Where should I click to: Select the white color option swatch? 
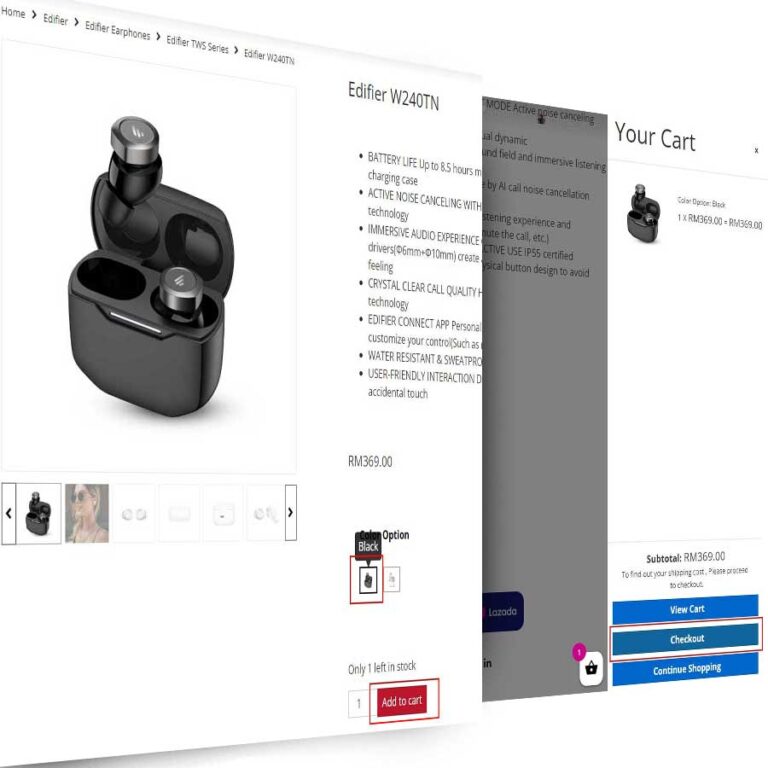coord(392,579)
